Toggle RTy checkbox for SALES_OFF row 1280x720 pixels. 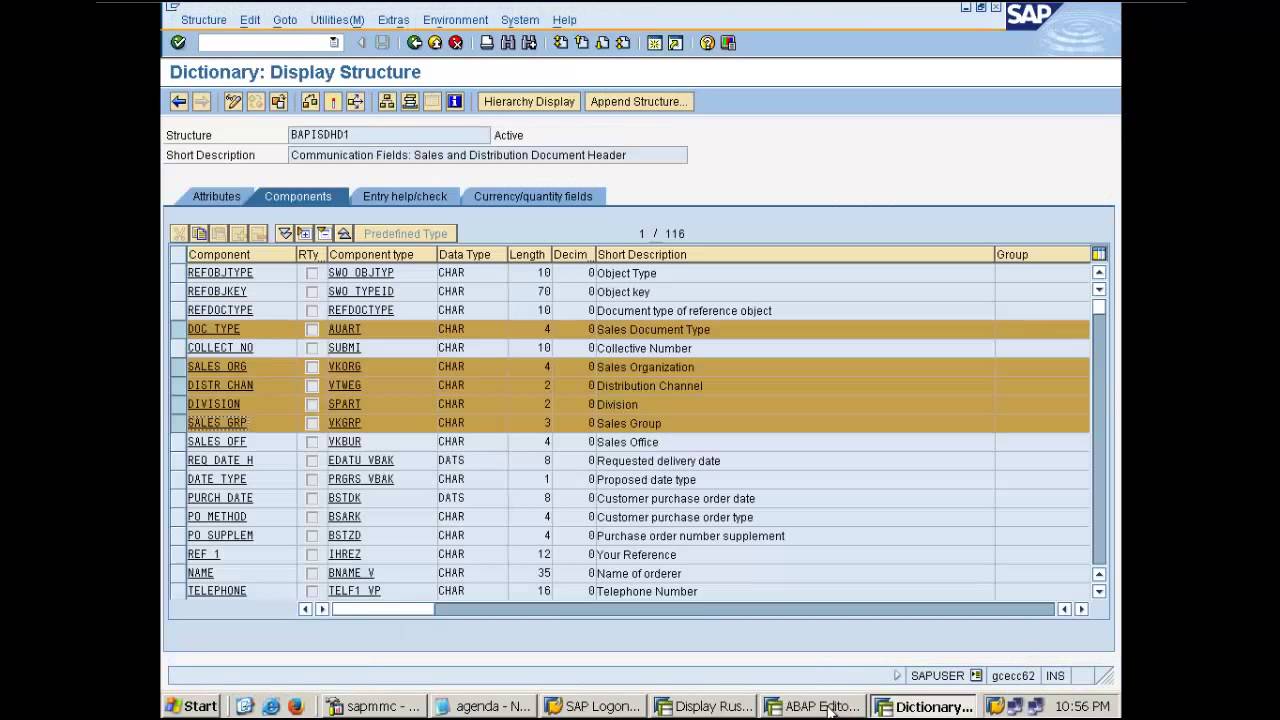point(312,442)
